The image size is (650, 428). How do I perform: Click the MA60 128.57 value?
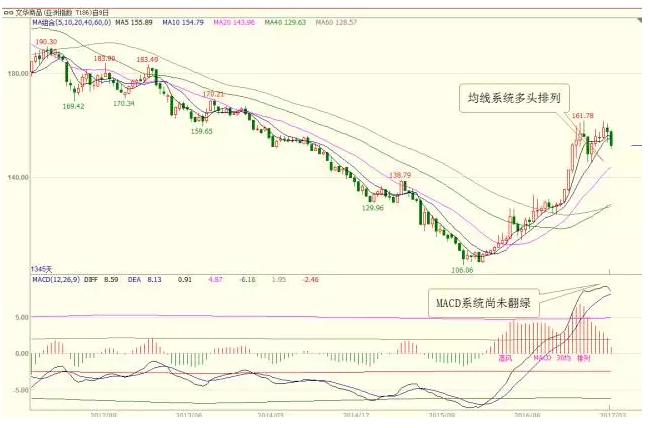(336, 22)
